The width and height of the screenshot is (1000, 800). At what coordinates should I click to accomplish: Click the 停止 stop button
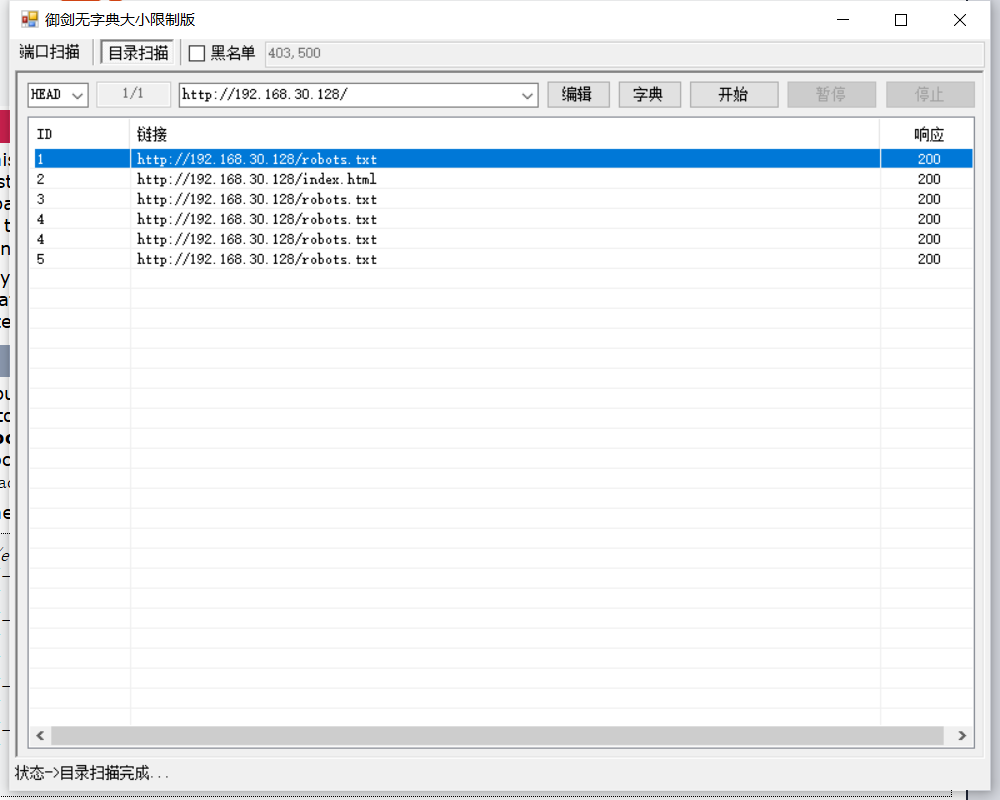tap(930, 94)
